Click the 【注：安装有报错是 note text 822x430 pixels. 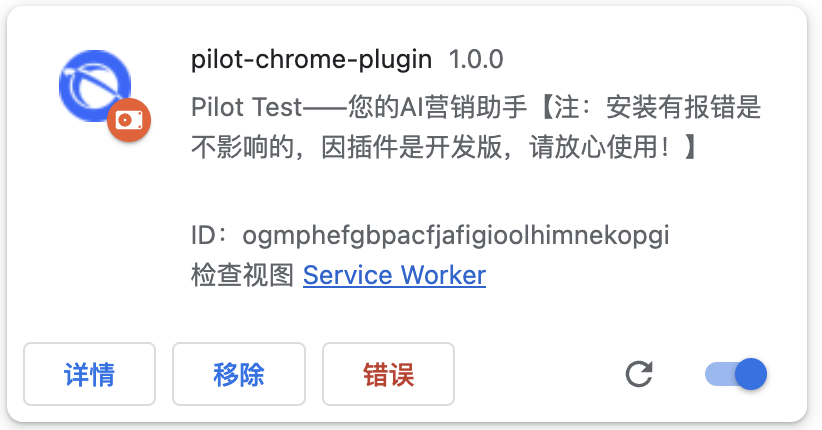[650, 108]
